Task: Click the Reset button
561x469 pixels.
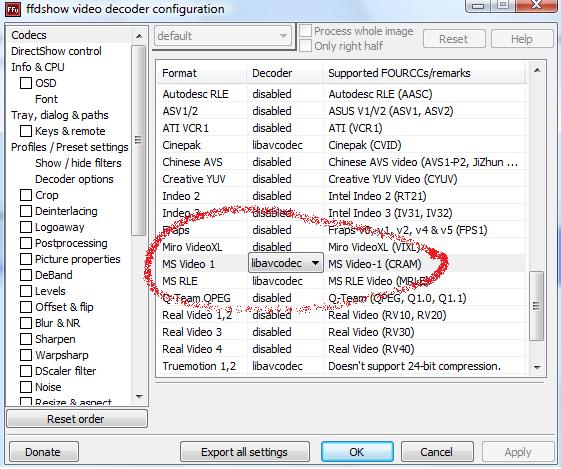Action: [x=454, y=39]
